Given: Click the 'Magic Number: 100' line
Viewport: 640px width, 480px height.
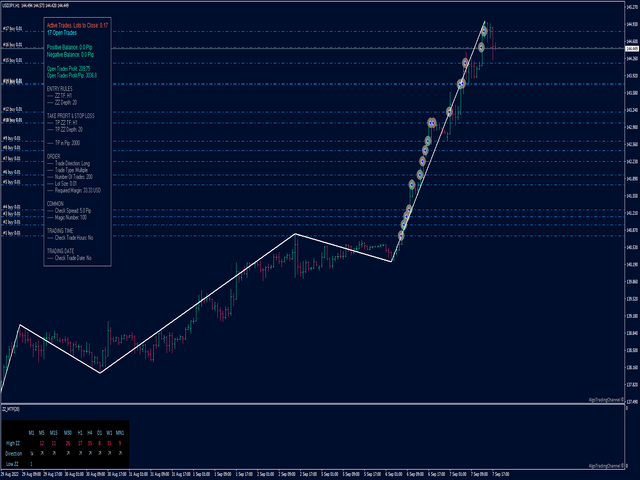Looking at the screenshot, I should [67, 218].
